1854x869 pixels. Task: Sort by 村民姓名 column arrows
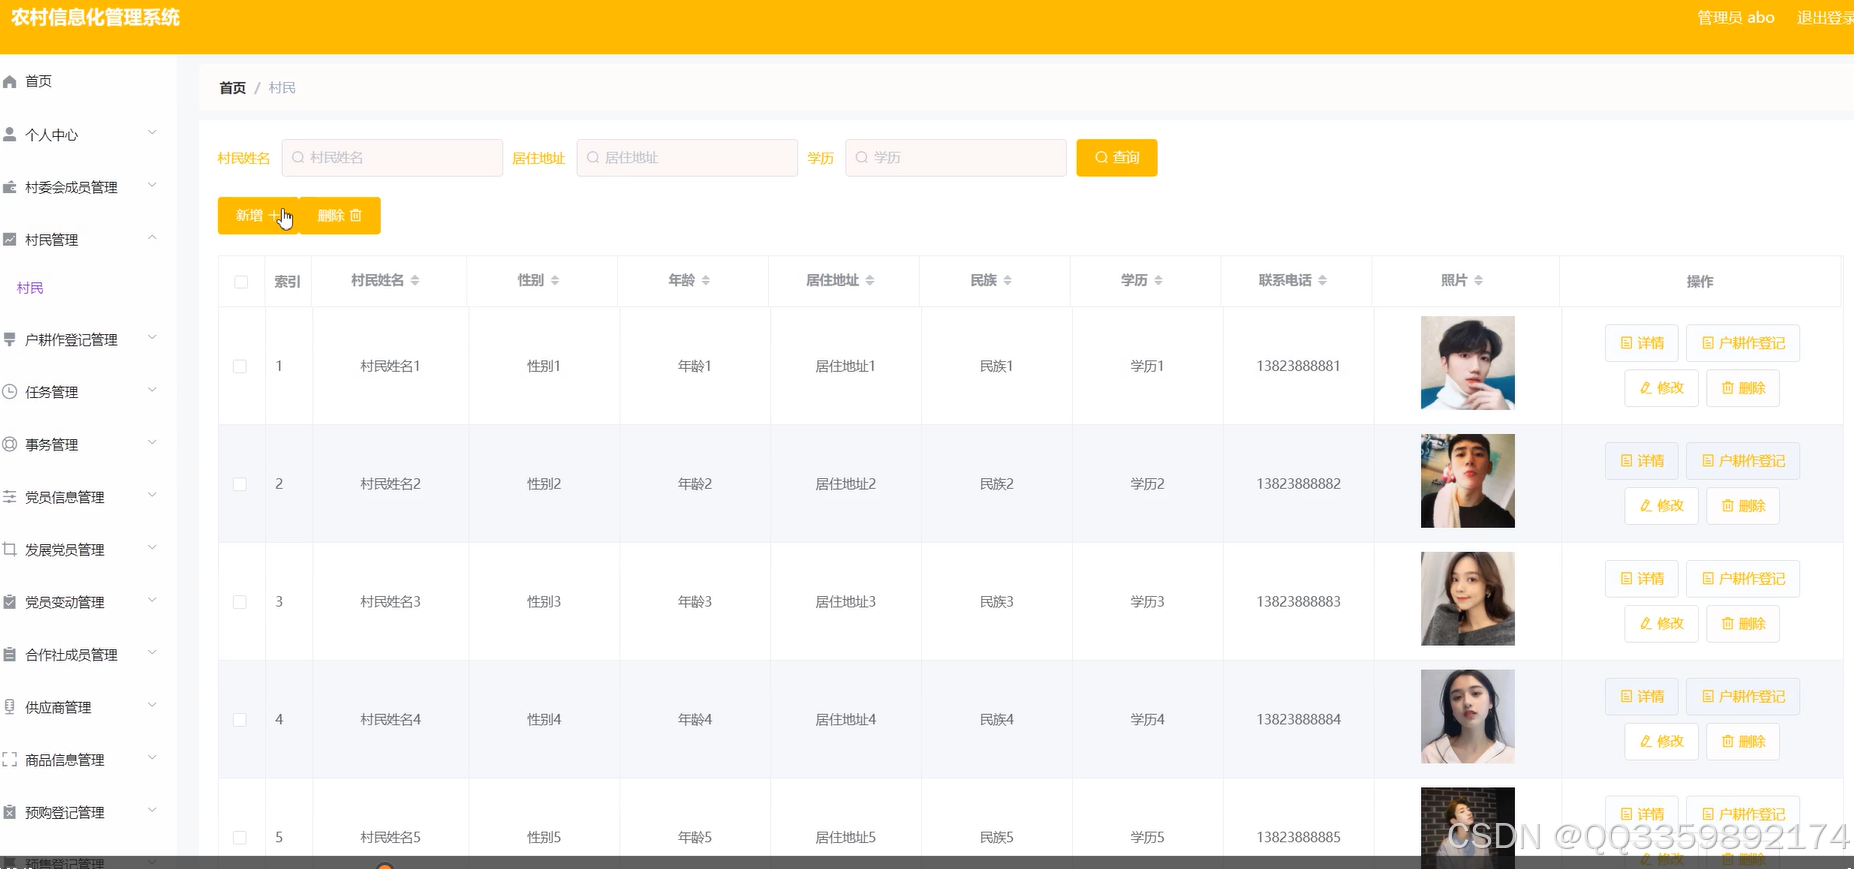pyautogui.click(x=415, y=280)
